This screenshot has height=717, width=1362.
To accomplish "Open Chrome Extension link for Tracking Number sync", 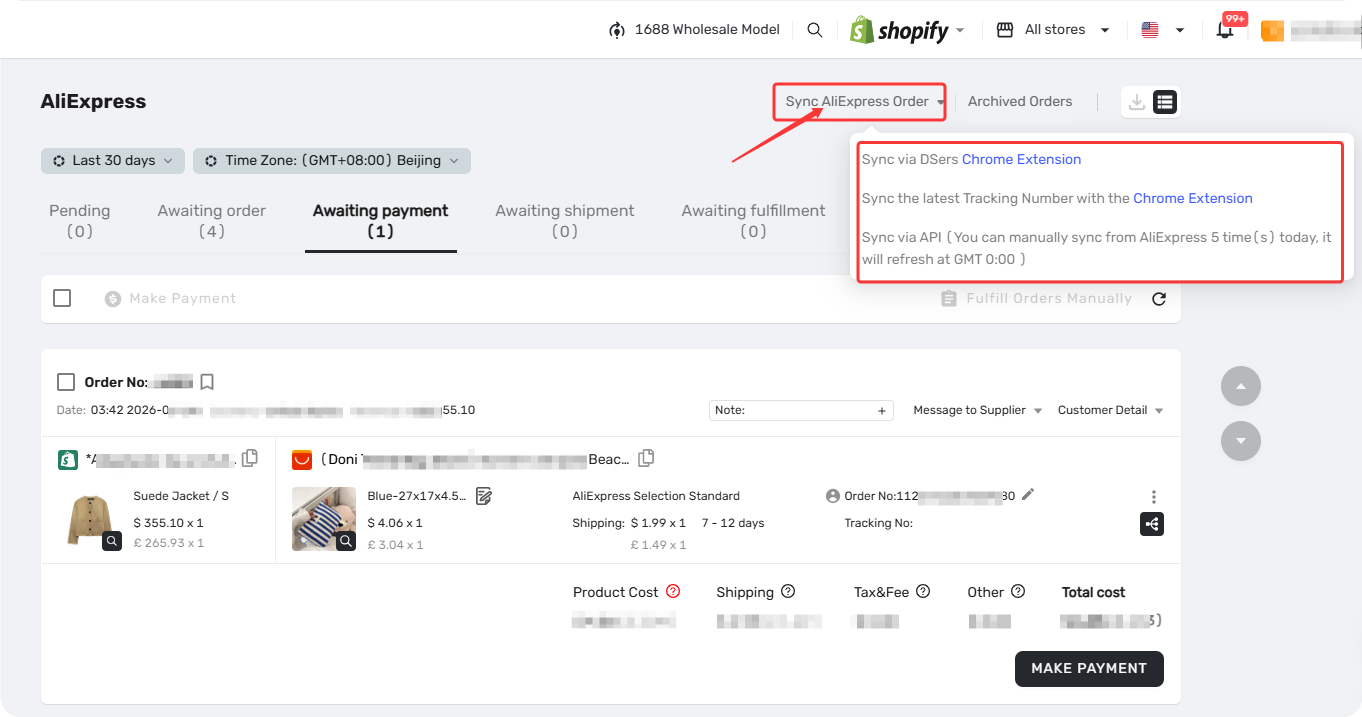I will [1193, 198].
